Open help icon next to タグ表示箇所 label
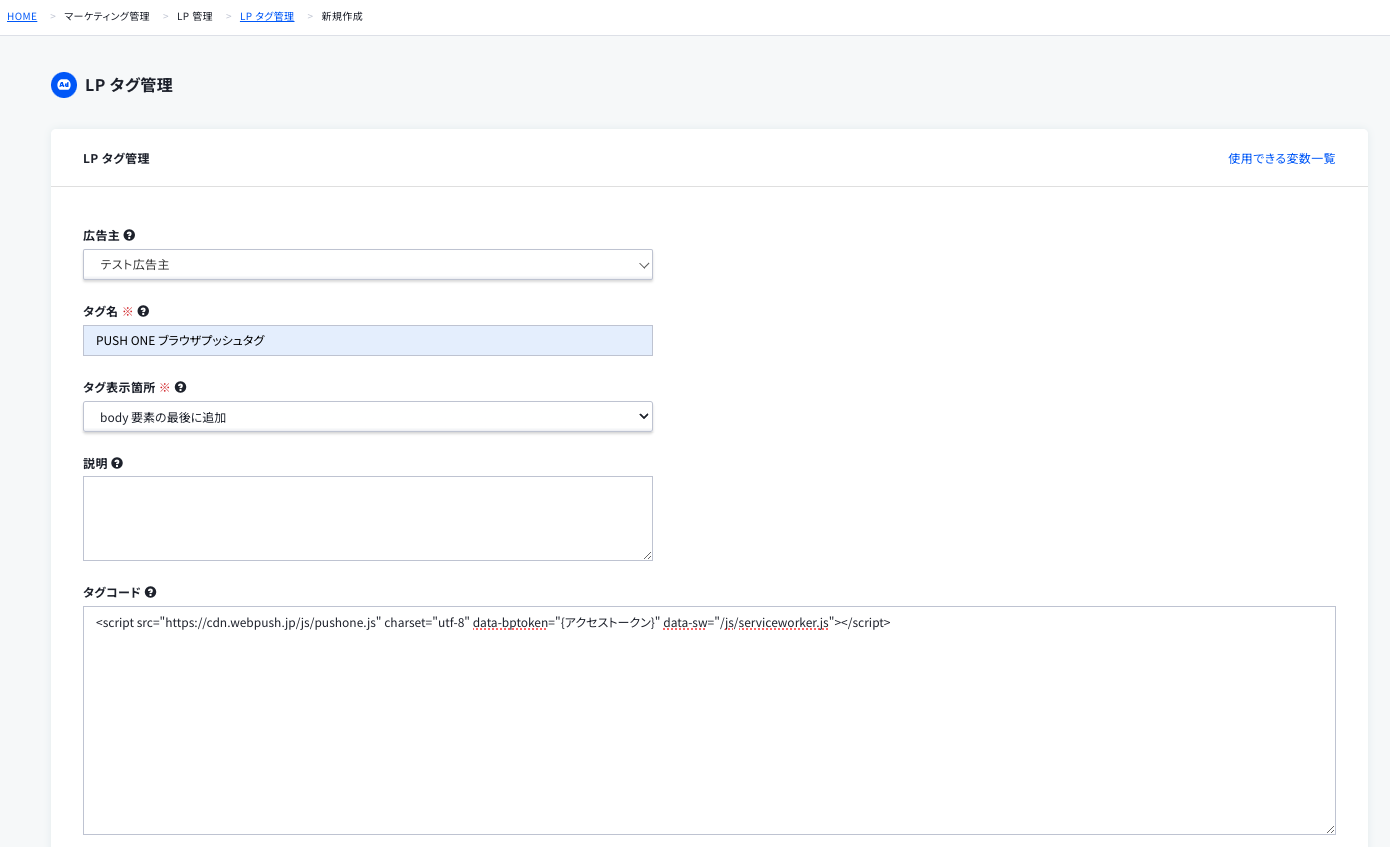This screenshot has height=847, width=1390. pyautogui.click(x=180, y=387)
